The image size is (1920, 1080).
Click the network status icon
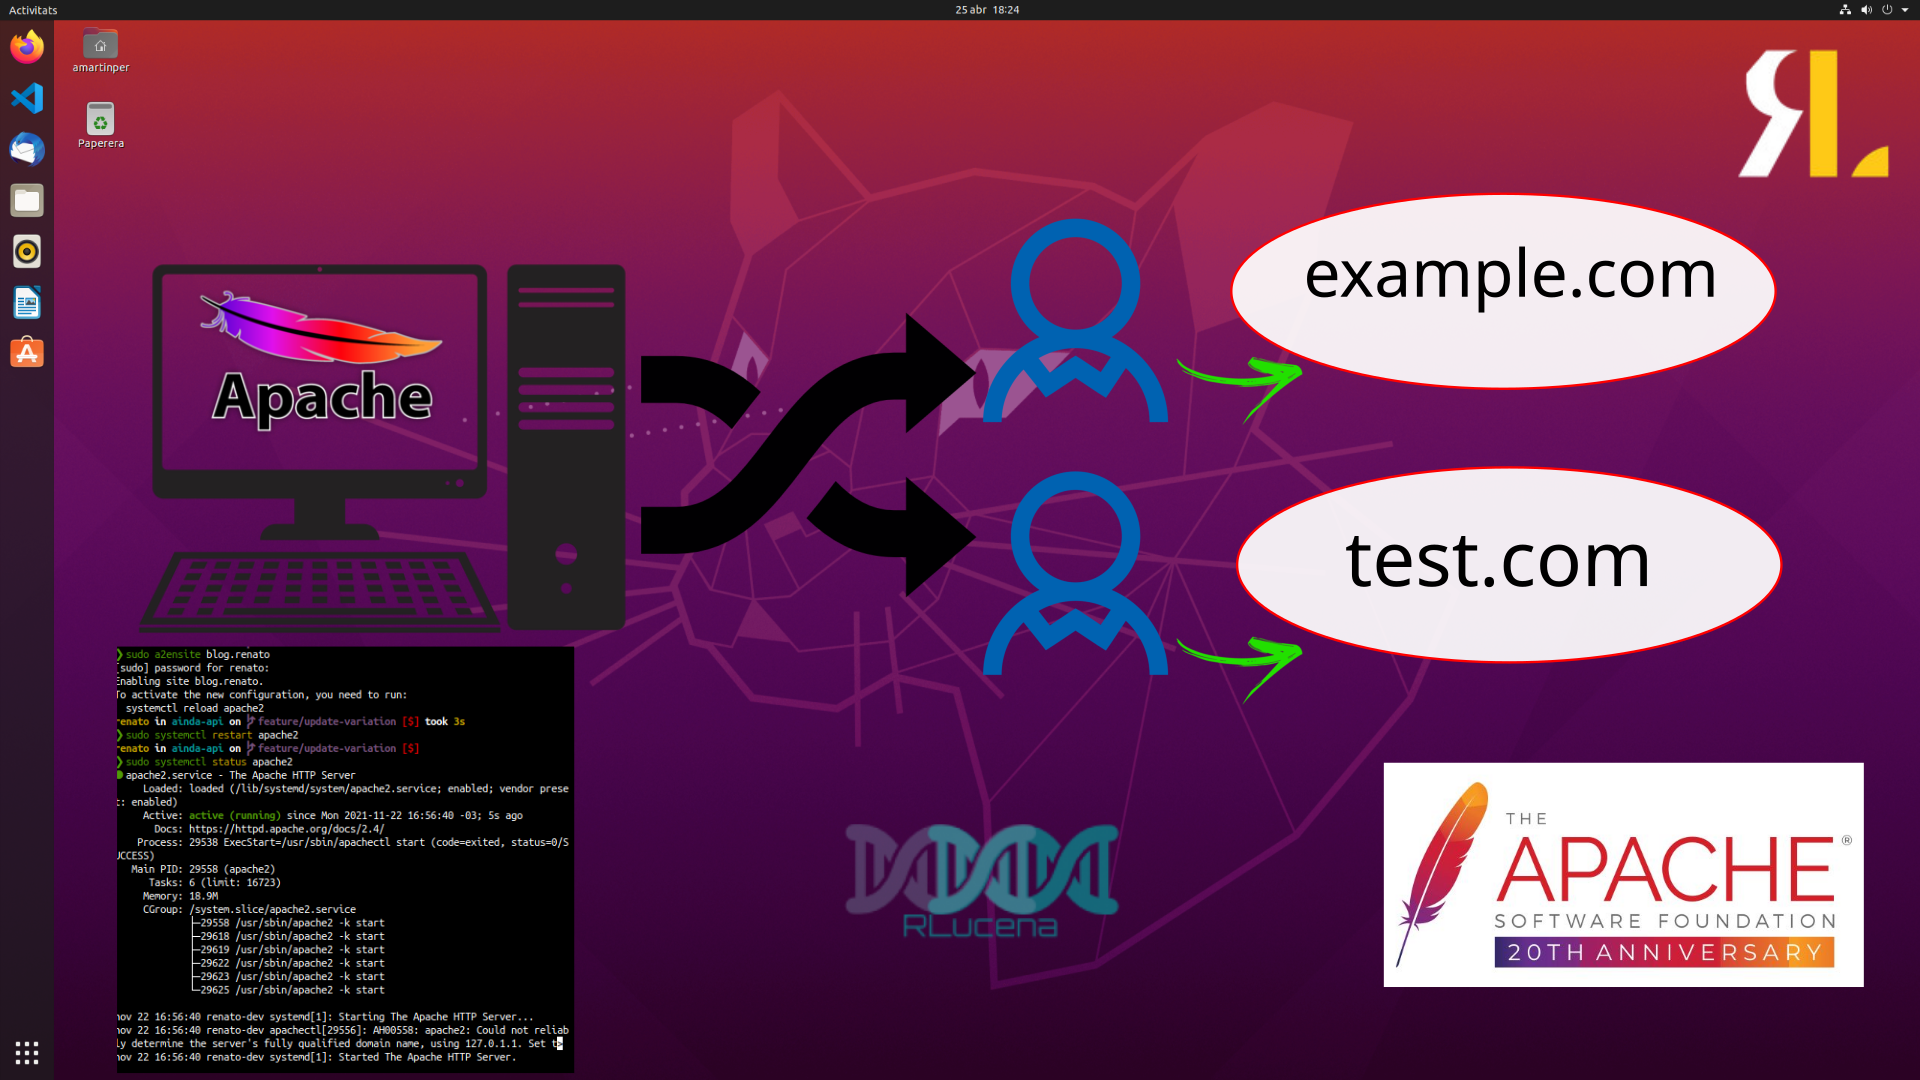pyautogui.click(x=1845, y=10)
